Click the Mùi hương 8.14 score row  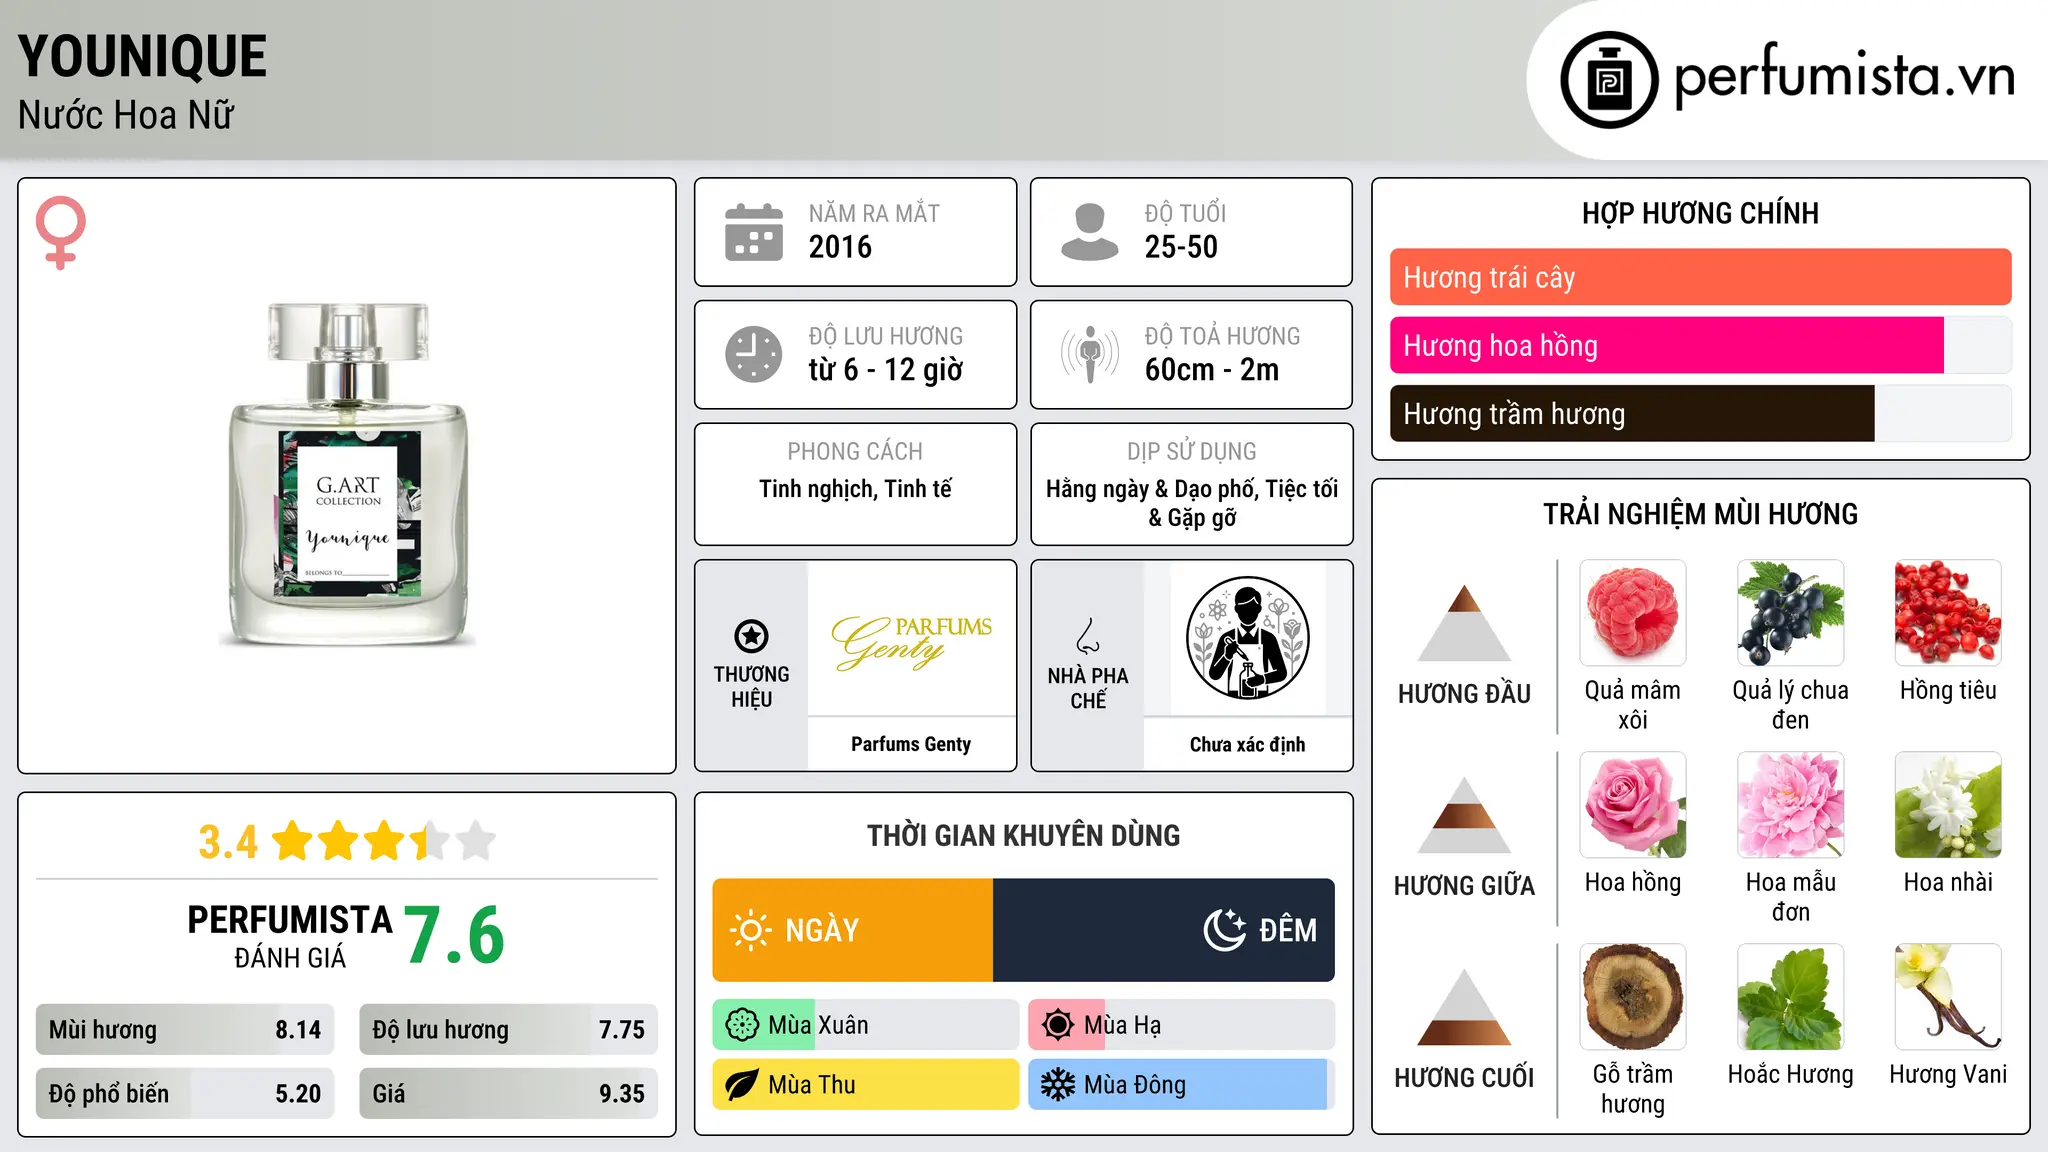click(x=185, y=1029)
